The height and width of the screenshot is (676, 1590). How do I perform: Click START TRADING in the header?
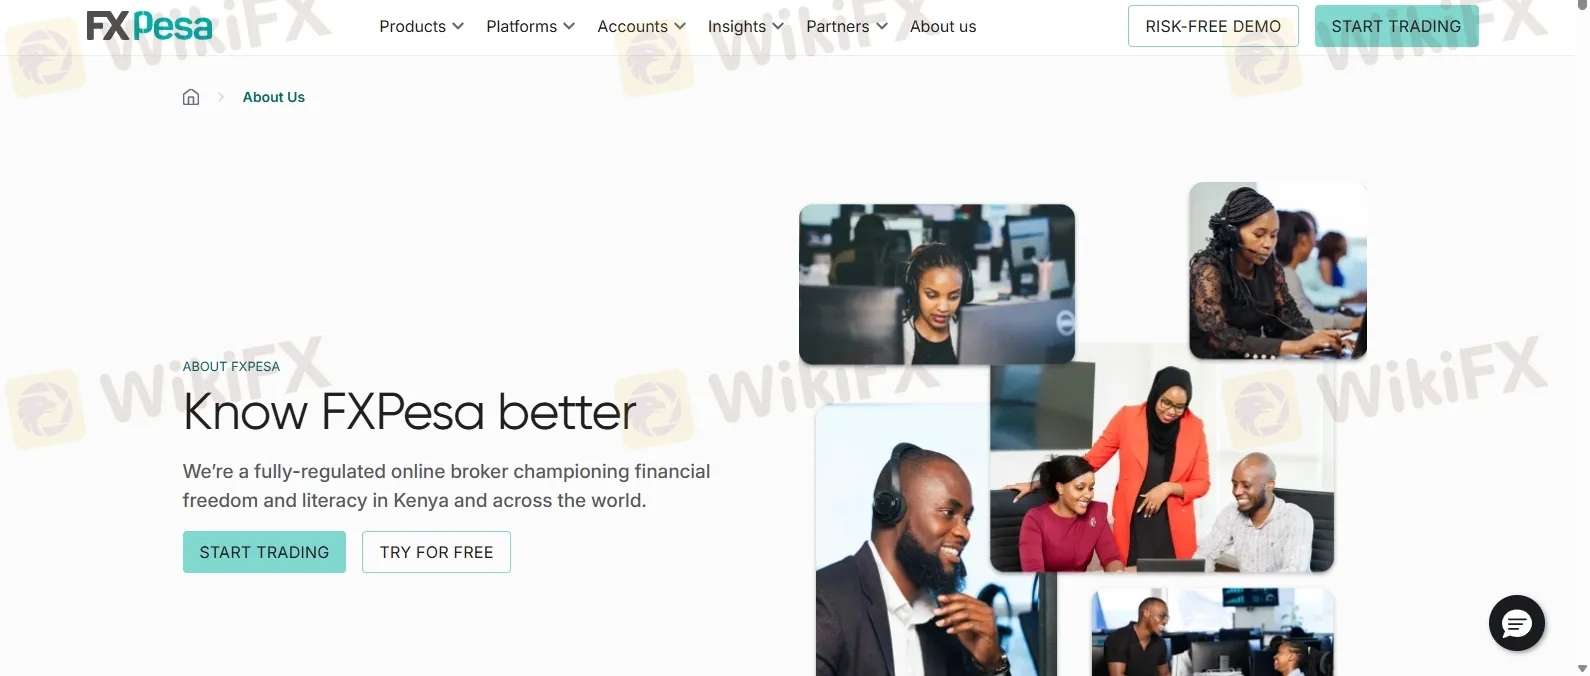(1396, 26)
